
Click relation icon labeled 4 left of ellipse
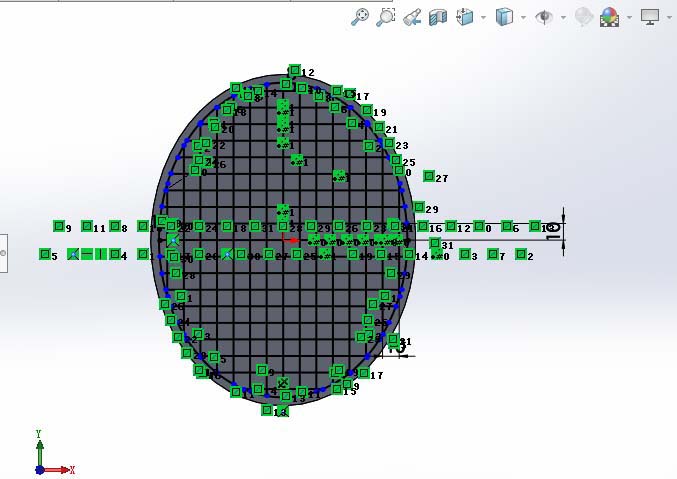point(115,254)
